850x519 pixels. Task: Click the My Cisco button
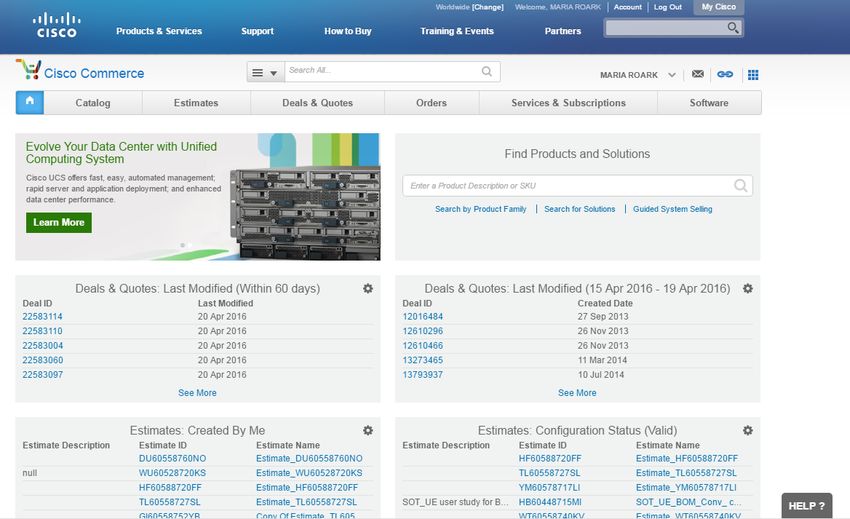click(719, 7)
